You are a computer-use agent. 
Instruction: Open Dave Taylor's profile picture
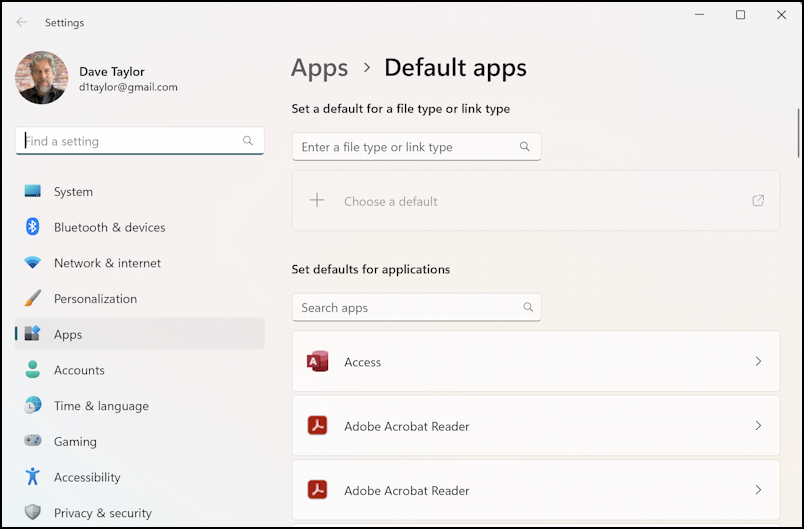click(x=42, y=77)
